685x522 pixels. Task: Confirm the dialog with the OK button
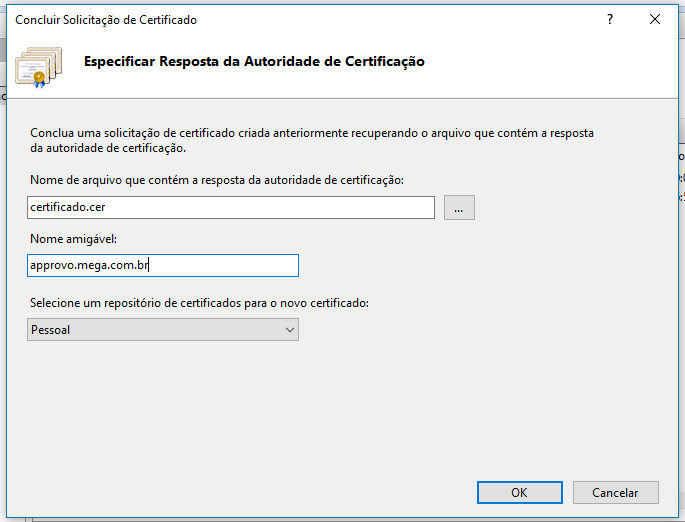tap(519, 492)
